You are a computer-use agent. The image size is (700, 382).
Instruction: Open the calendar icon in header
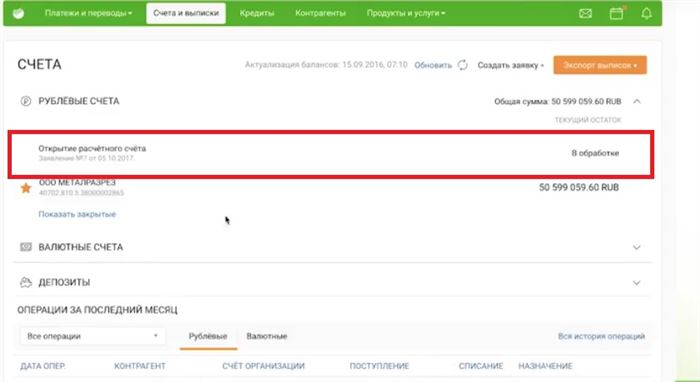[x=617, y=13]
